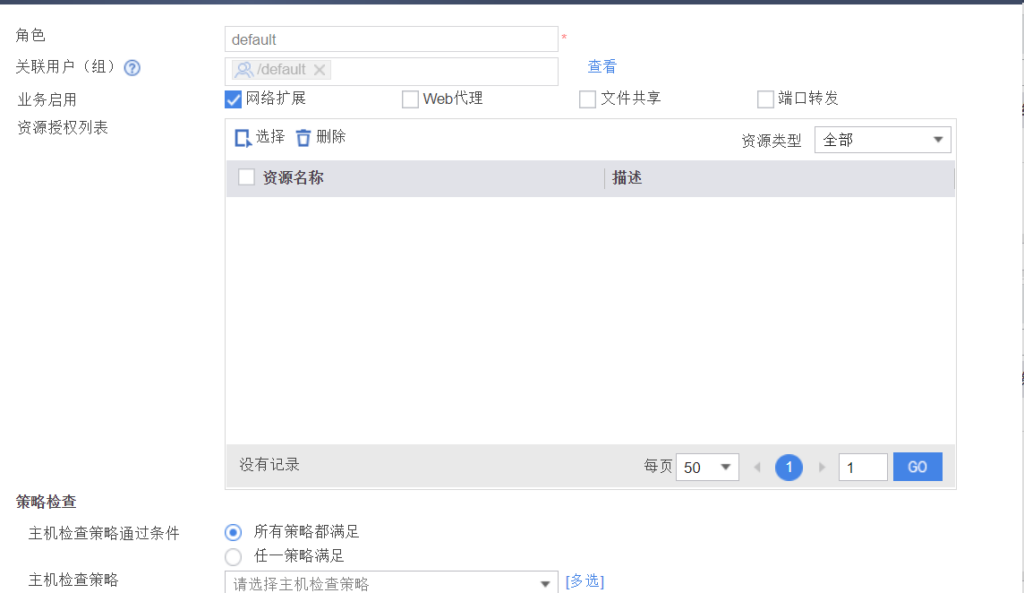Click the help icon beside 关联用户（组）

[x=131, y=68]
